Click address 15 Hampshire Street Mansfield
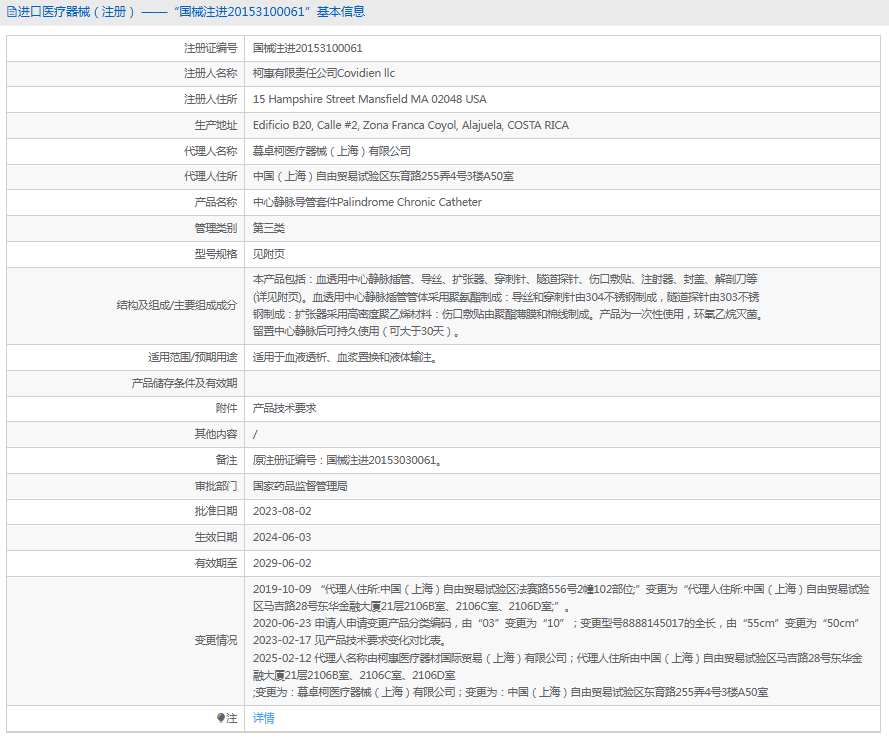The image size is (889, 741). 370,99
